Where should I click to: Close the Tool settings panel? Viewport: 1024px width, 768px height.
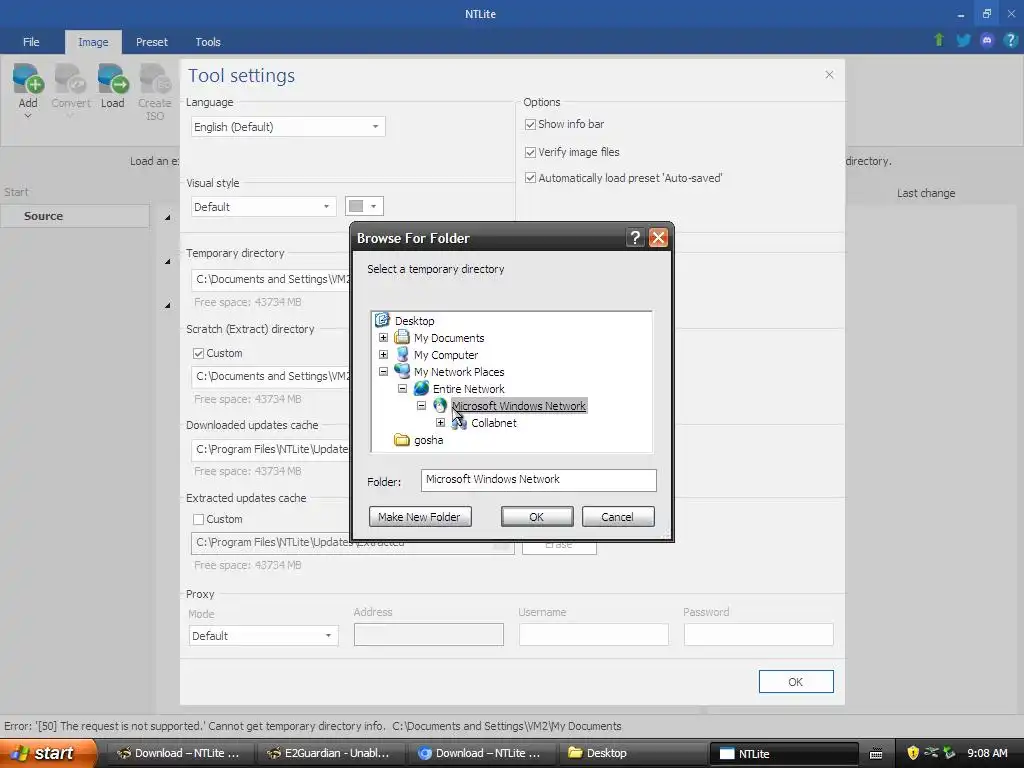pyautogui.click(x=829, y=74)
